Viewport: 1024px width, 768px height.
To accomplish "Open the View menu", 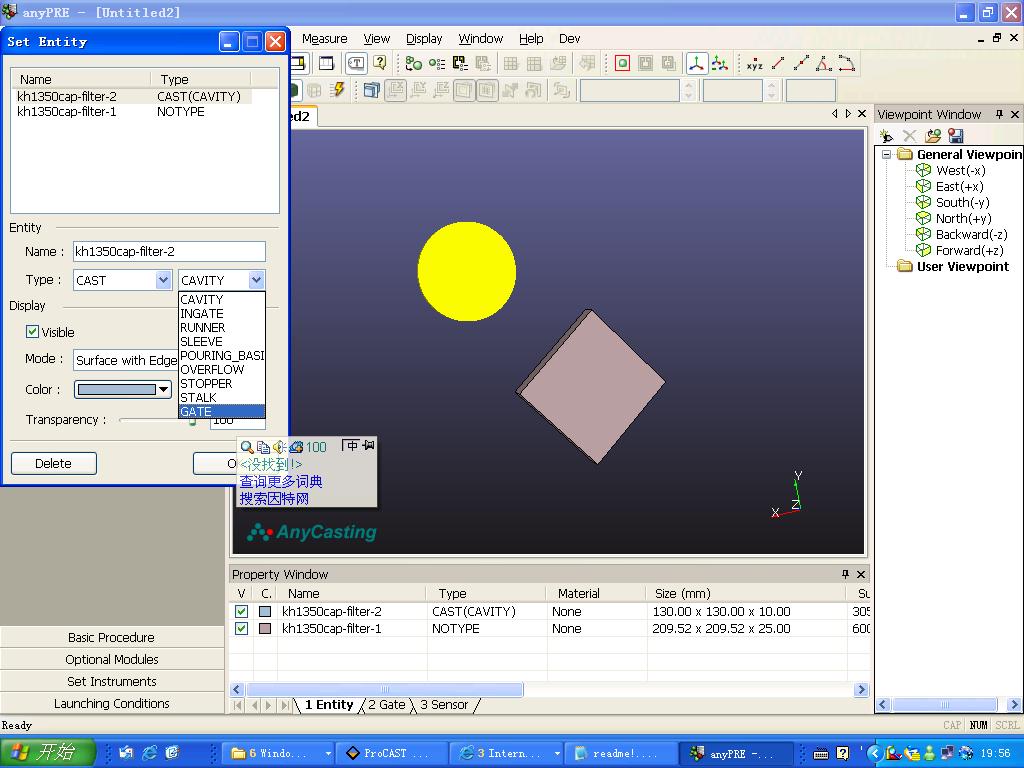I will (376, 39).
